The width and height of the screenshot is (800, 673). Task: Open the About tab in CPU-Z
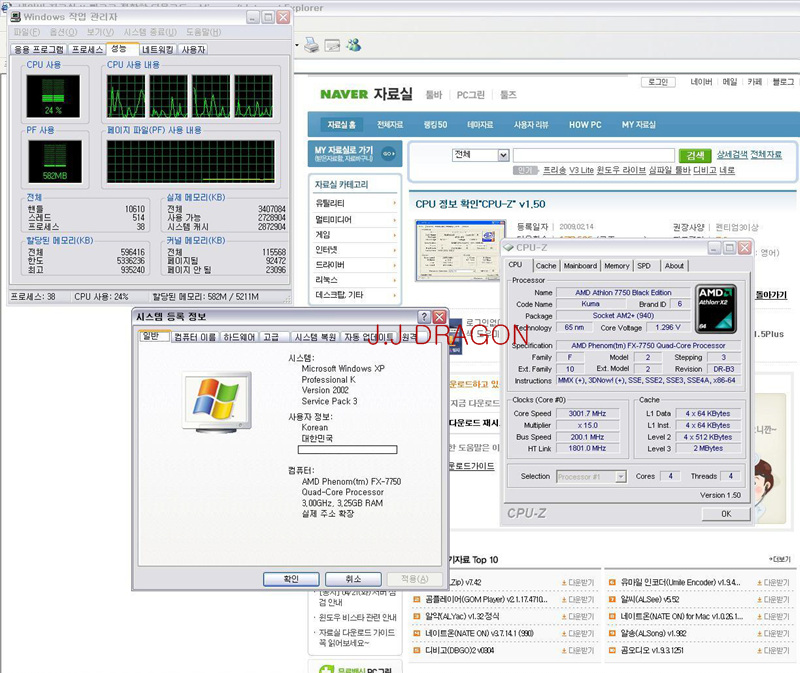coord(674,266)
